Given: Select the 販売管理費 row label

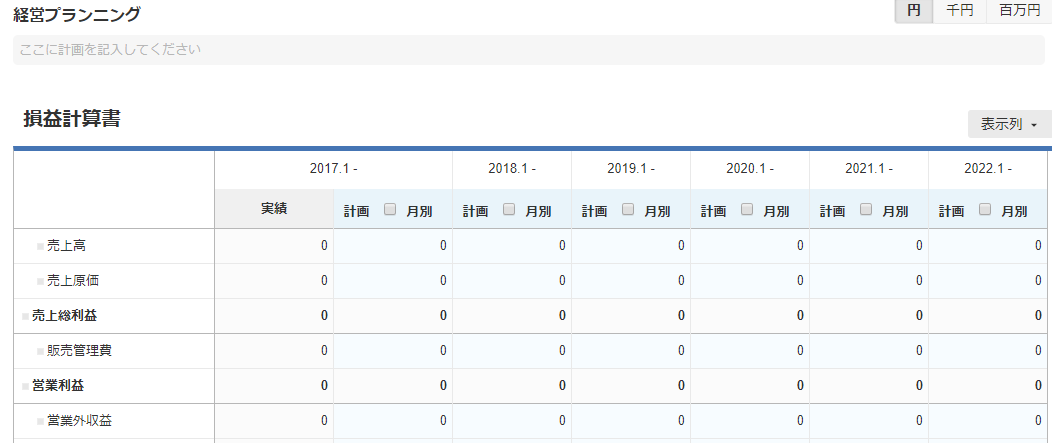Looking at the screenshot, I should (79, 350).
